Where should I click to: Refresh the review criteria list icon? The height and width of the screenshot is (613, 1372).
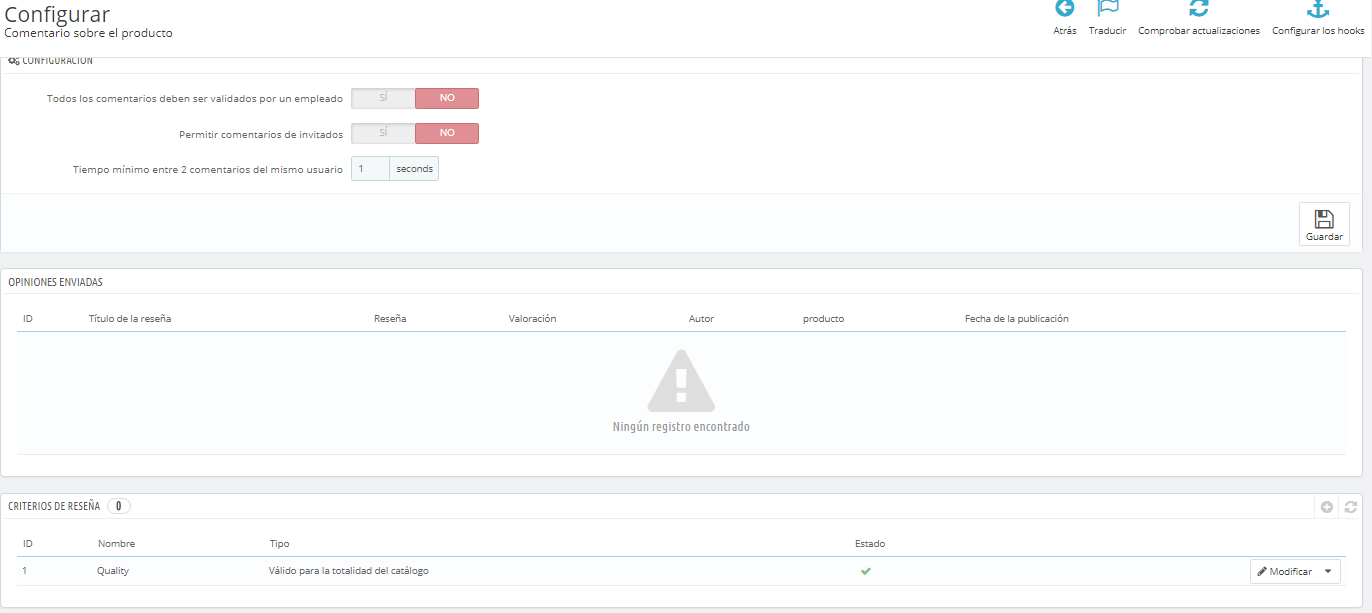pyautogui.click(x=1350, y=507)
